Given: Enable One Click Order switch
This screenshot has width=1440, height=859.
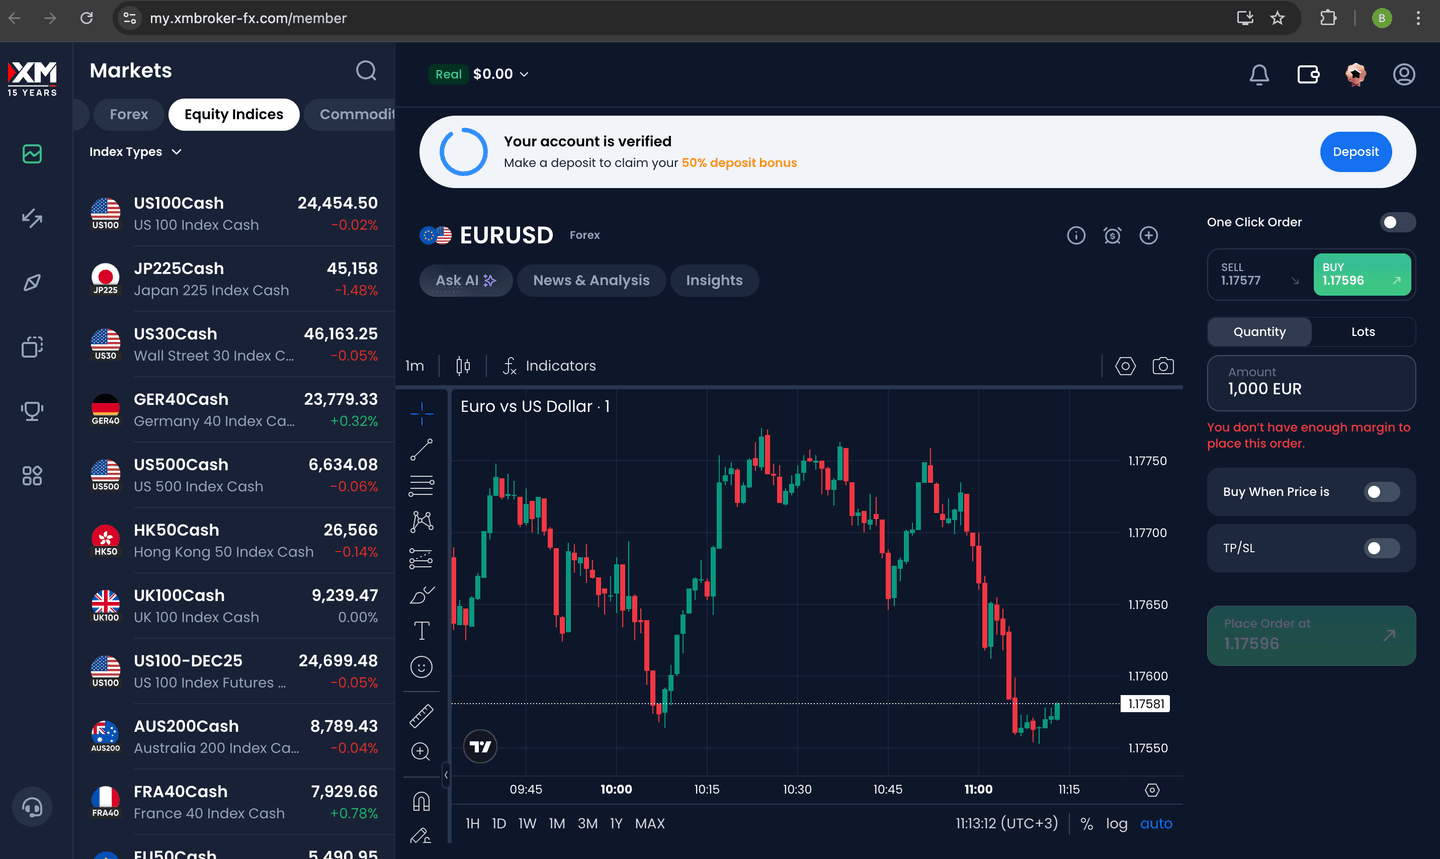Looking at the screenshot, I should pos(1397,222).
